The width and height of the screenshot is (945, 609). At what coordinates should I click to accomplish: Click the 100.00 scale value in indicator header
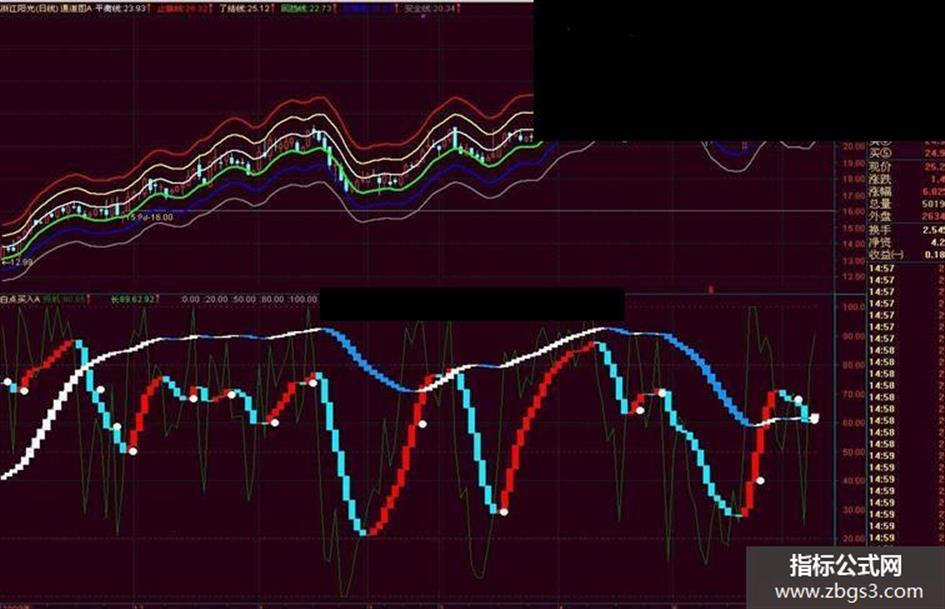(303, 299)
